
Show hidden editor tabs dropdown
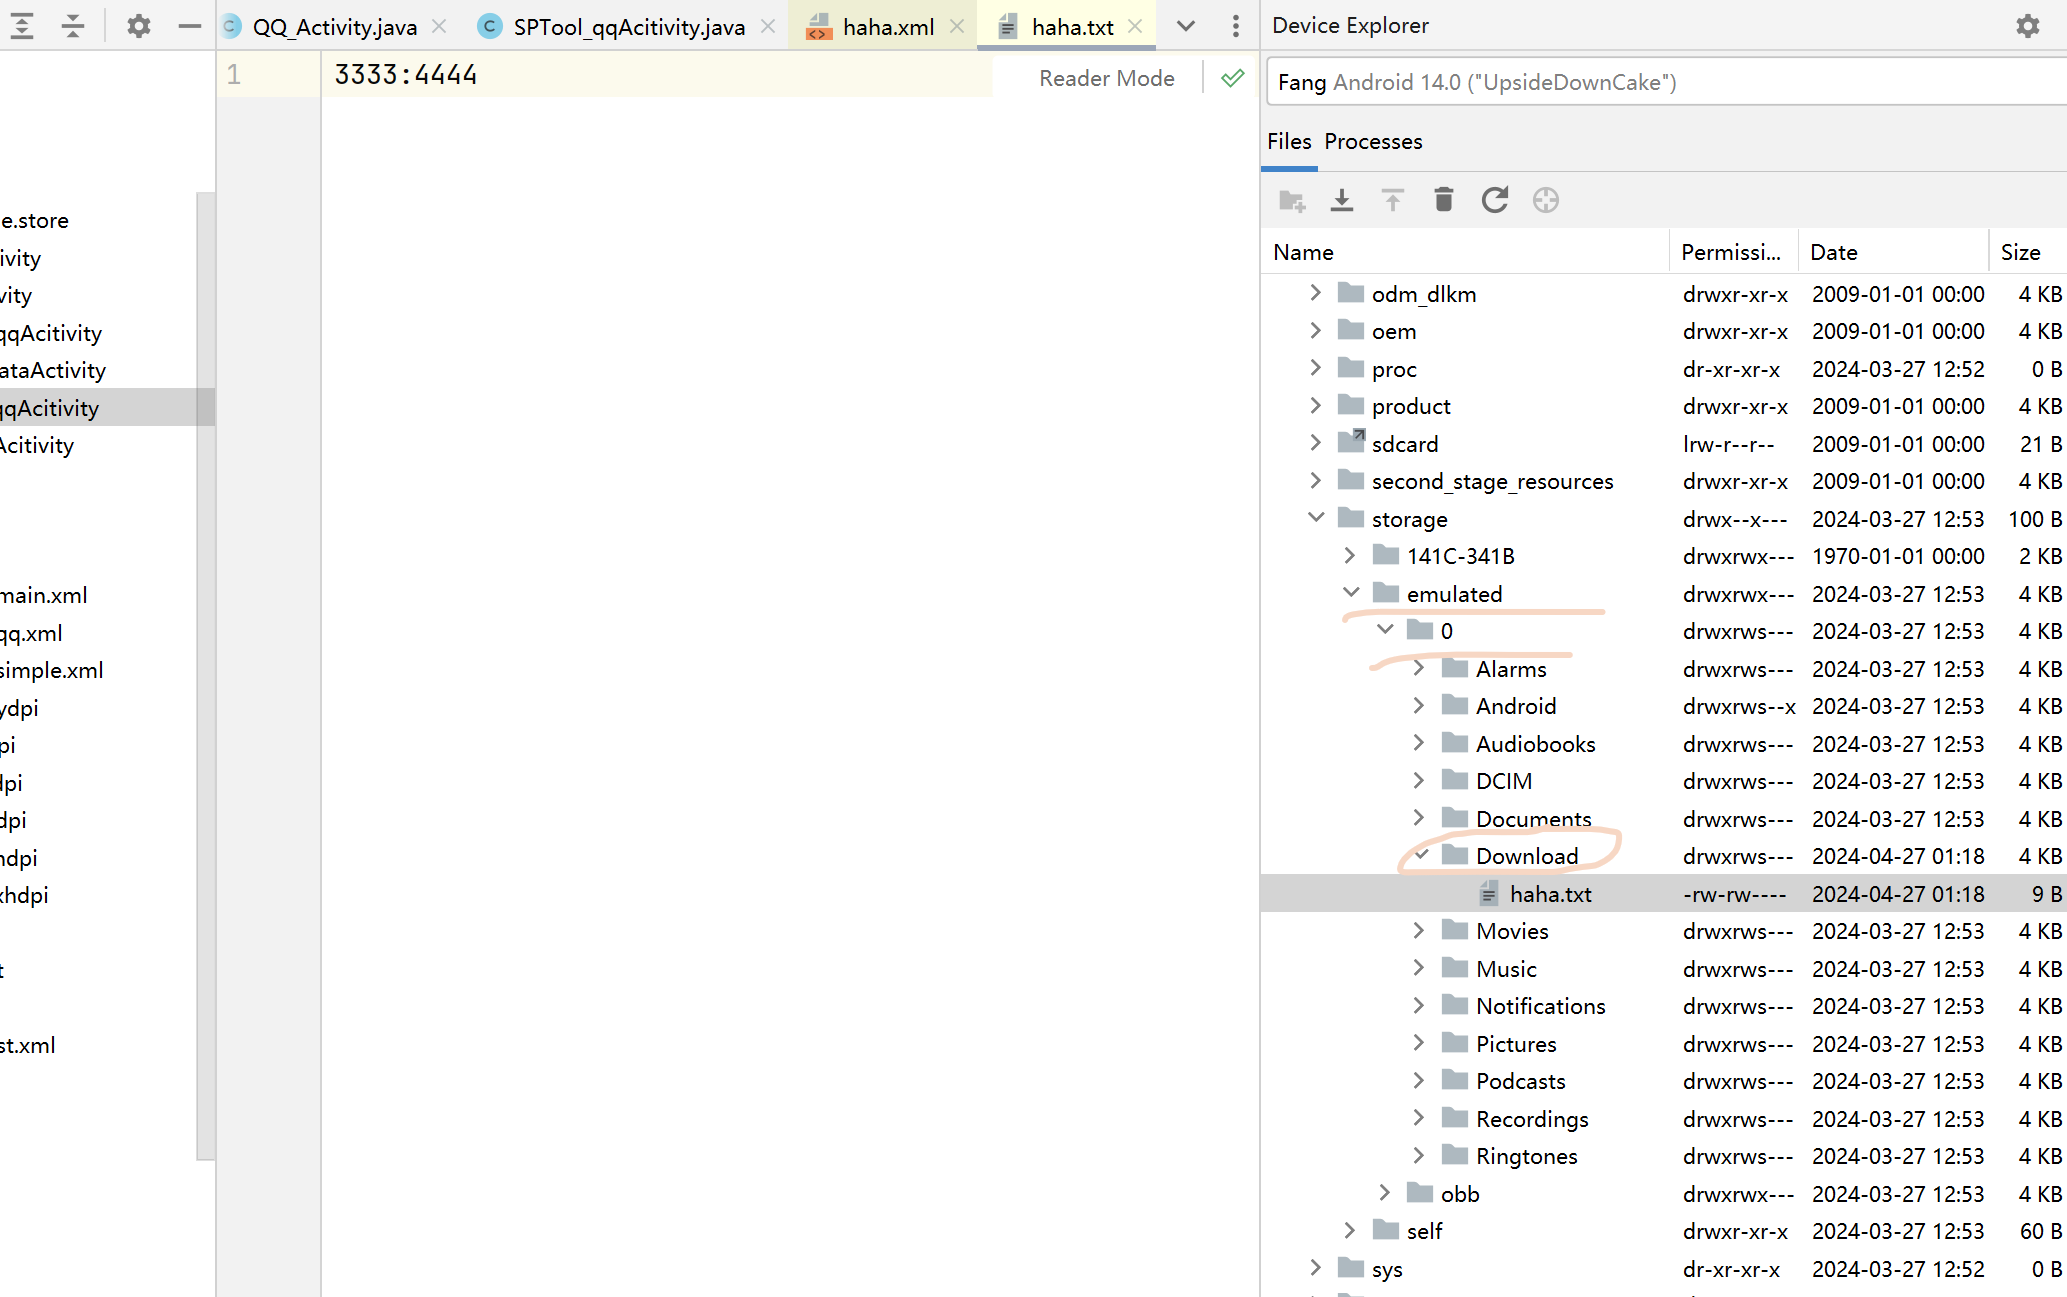[1186, 26]
